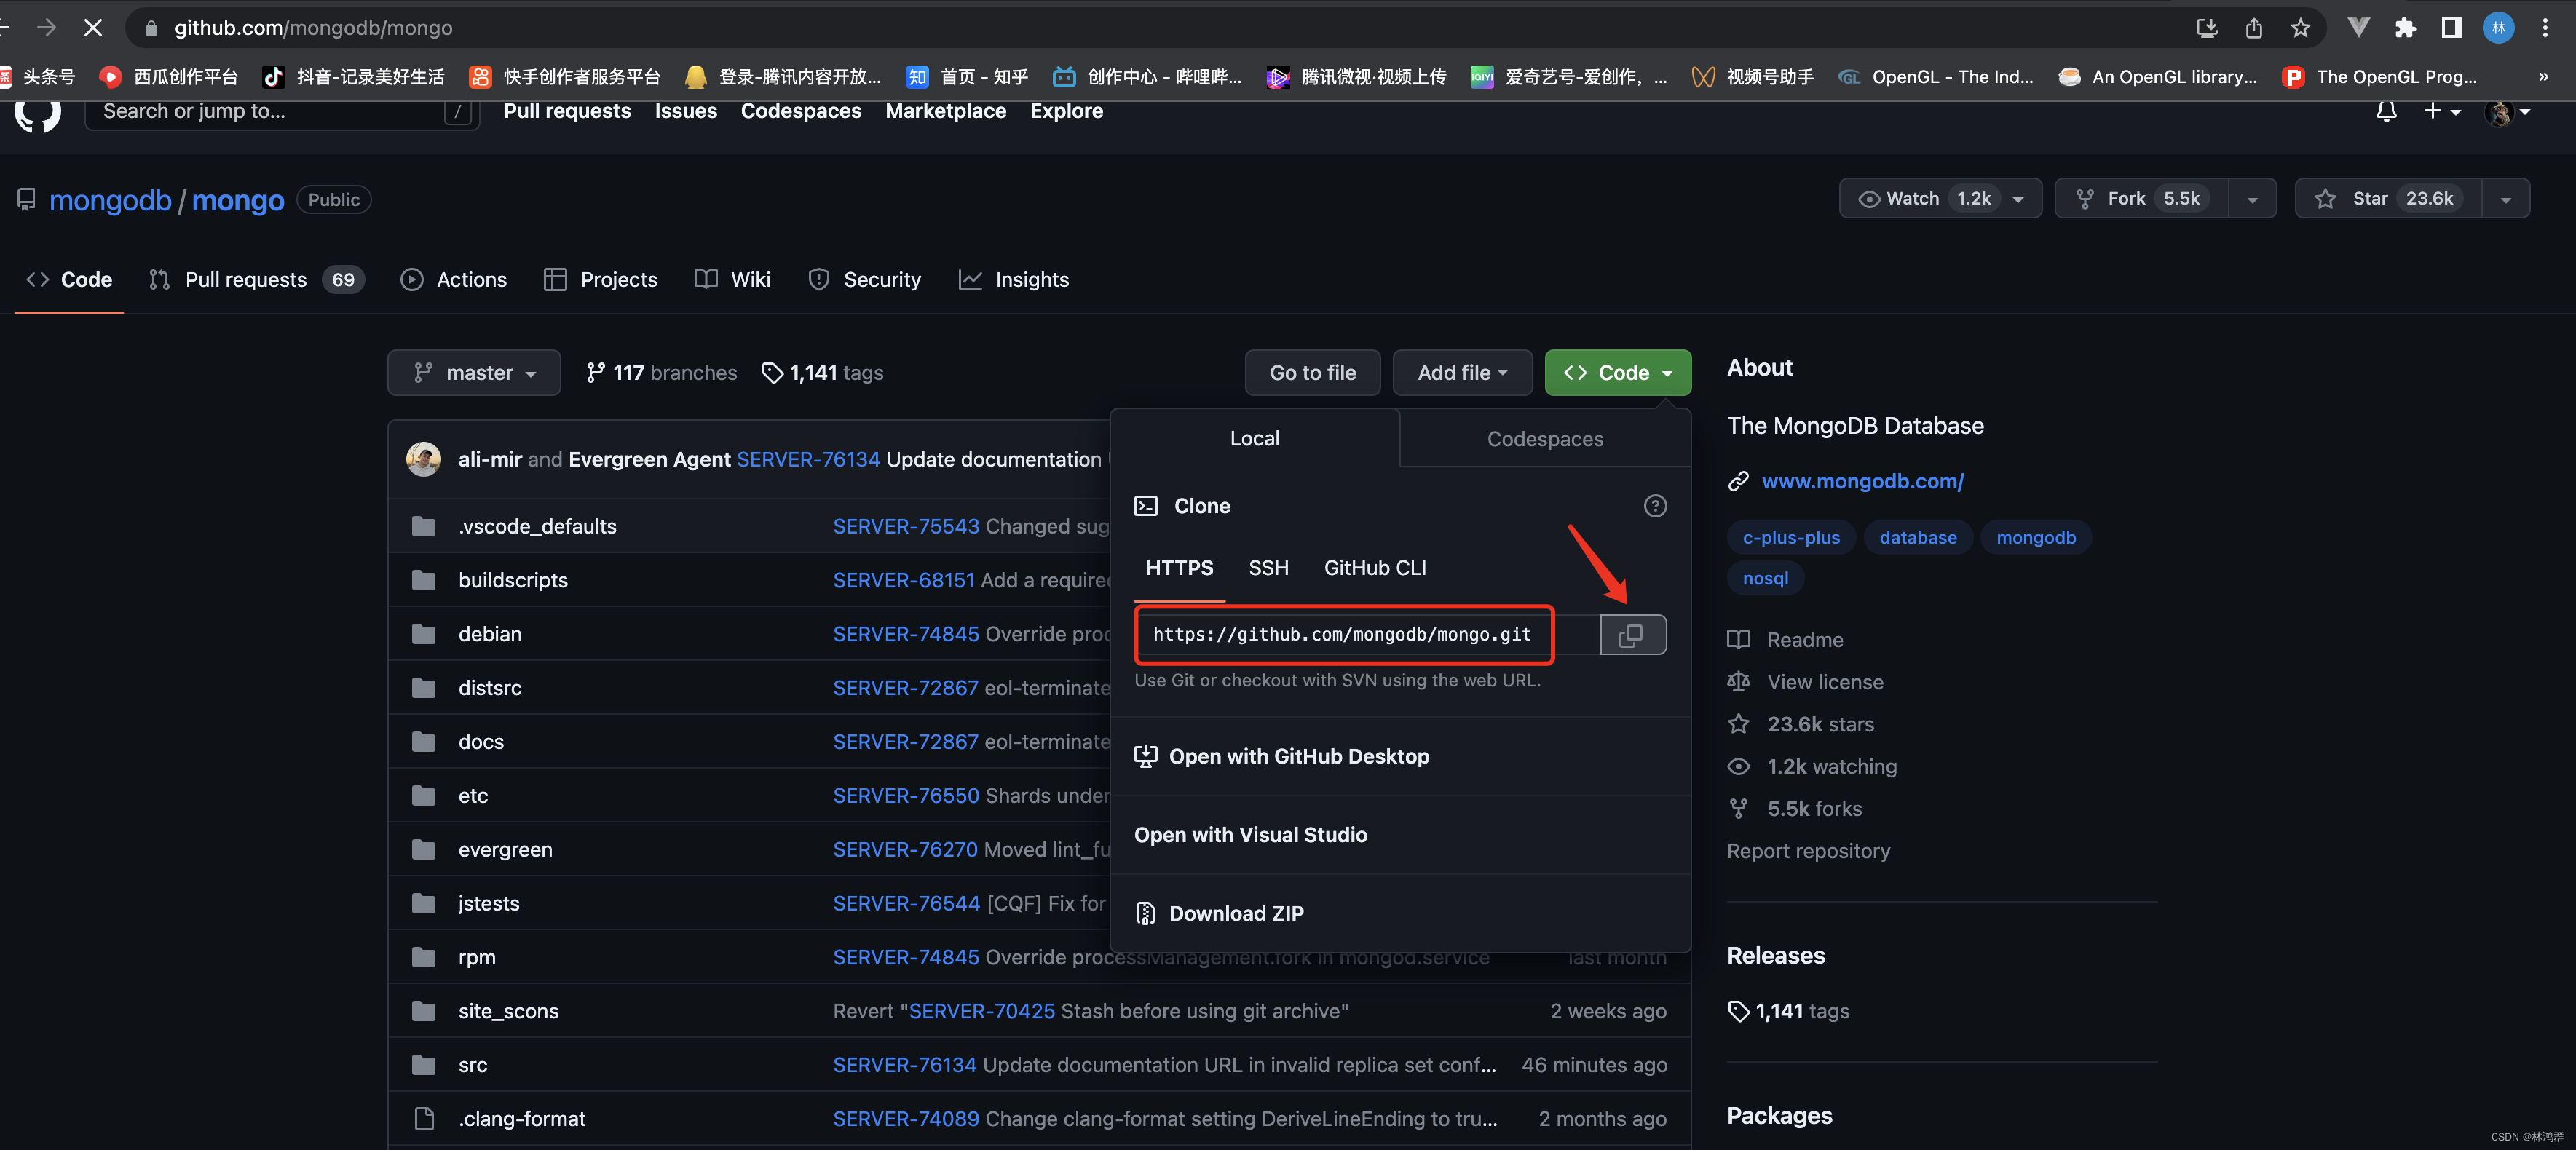The height and width of the screenshot is (1150, 2576).
Task: Focus the Search or jump to field
Action: tap(282, 112)
